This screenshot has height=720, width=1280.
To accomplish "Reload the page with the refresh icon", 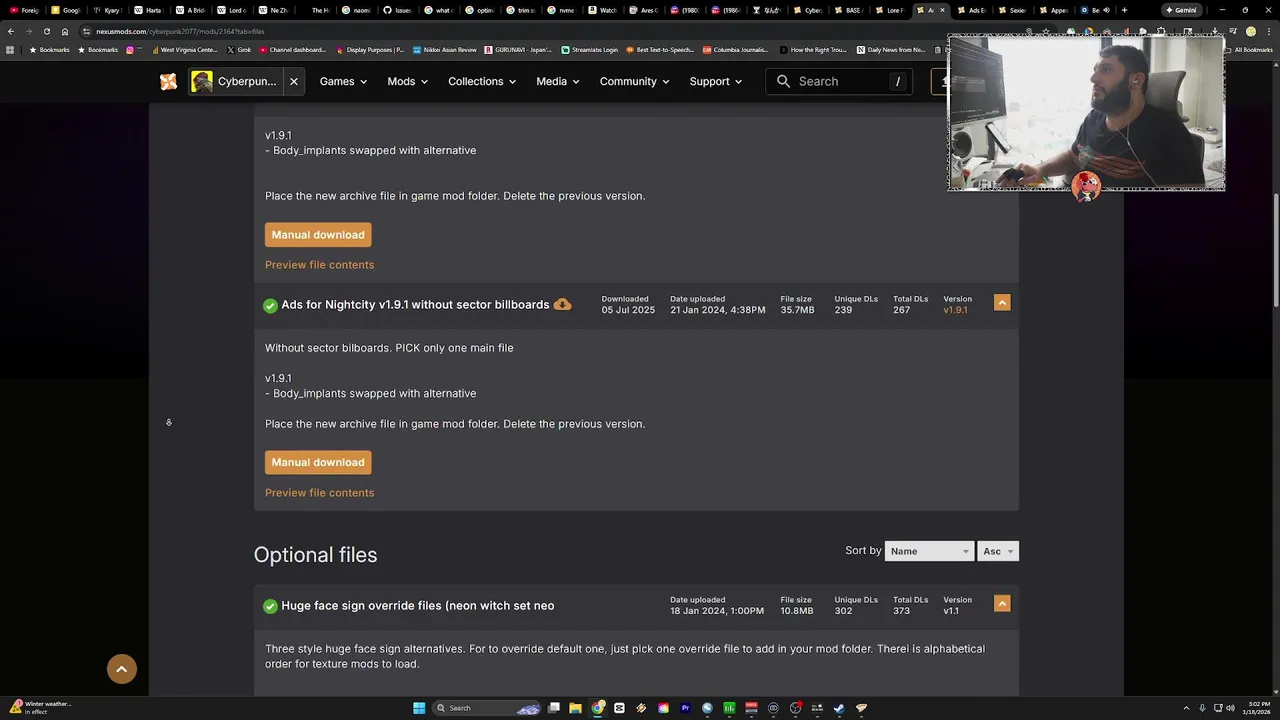I will tap(46, 31).
